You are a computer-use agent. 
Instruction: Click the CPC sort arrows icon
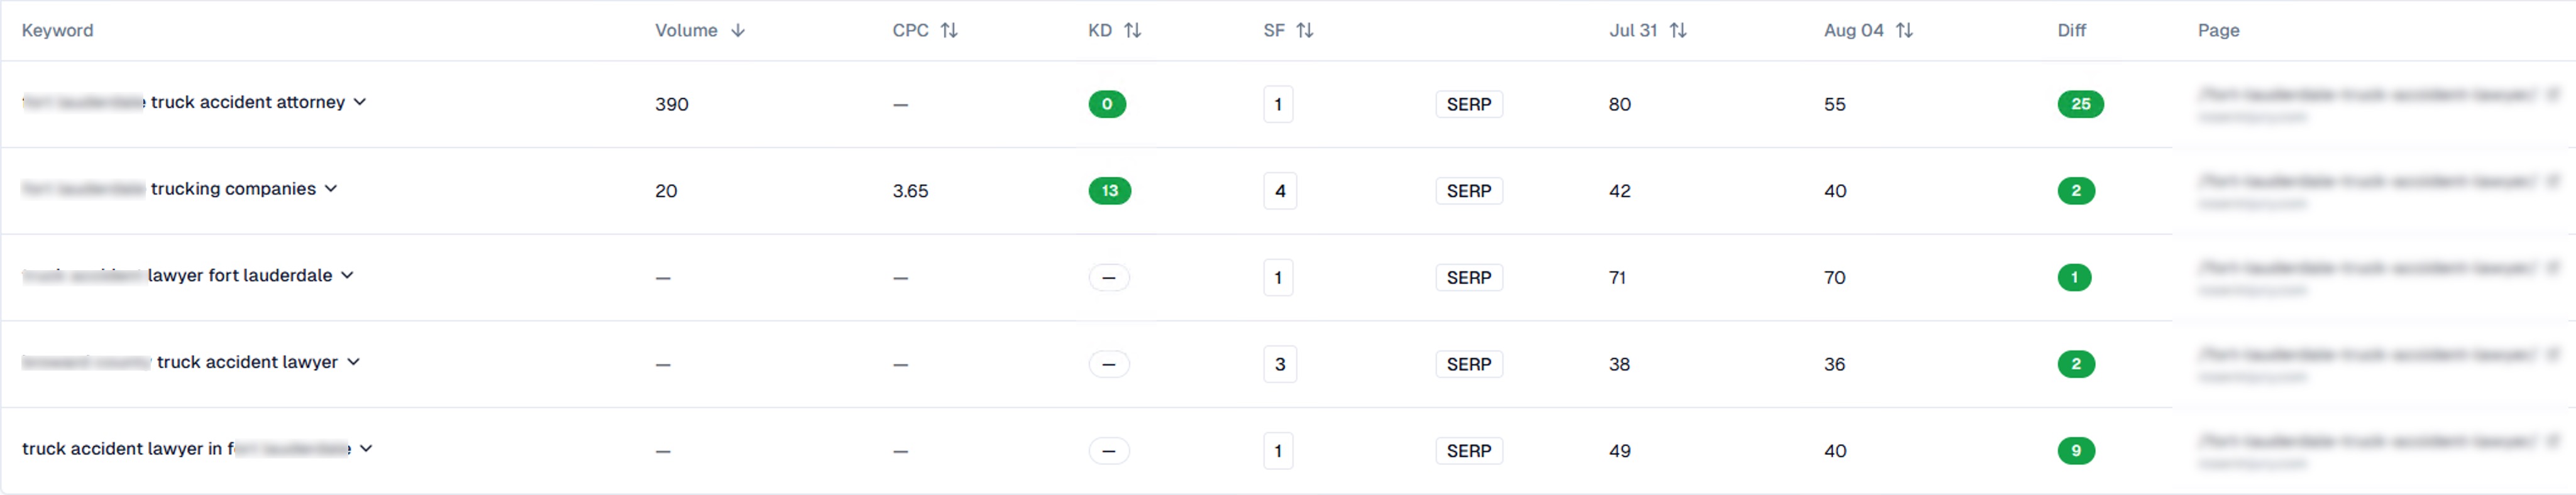949,31
